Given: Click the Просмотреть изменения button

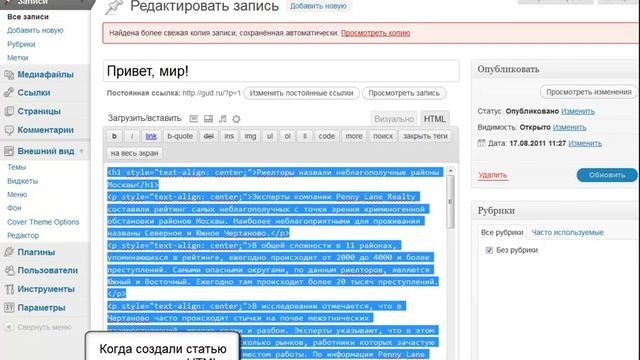Looking at the screenshot, I should tap(589, 92).
